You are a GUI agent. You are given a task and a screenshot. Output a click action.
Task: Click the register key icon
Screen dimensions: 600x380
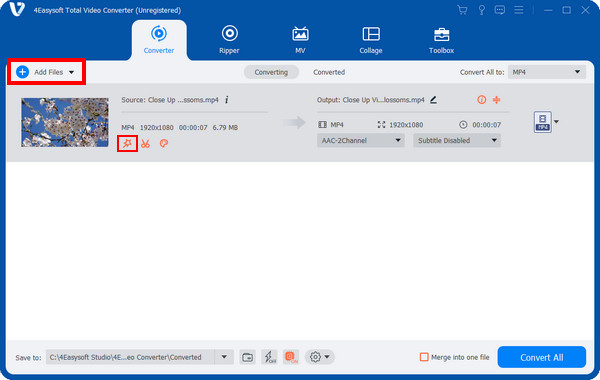(481, 10)
